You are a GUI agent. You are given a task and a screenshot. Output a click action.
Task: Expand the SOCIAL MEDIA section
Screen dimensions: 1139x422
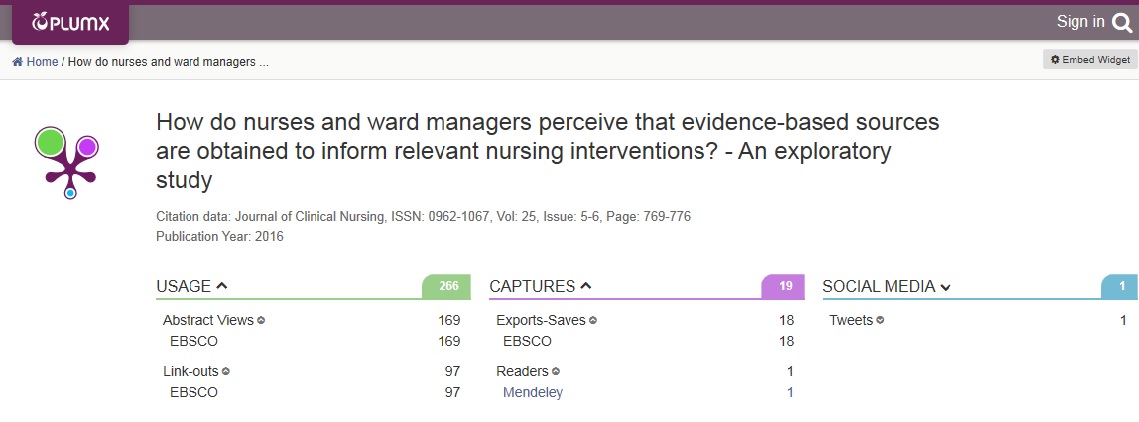coord(945,288)
